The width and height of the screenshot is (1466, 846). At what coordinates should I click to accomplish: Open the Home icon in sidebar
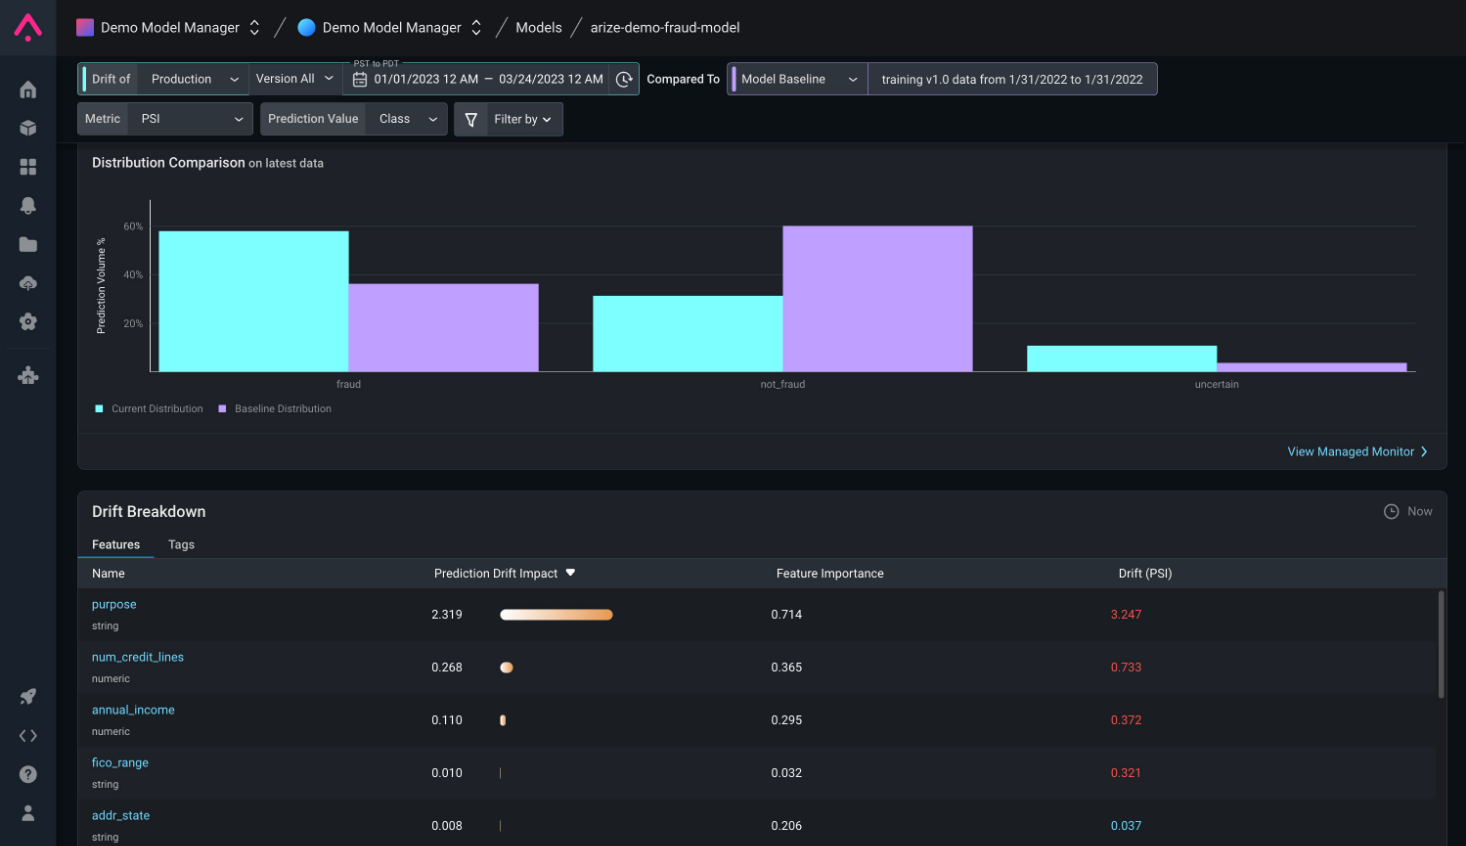[x=28, y=90]
